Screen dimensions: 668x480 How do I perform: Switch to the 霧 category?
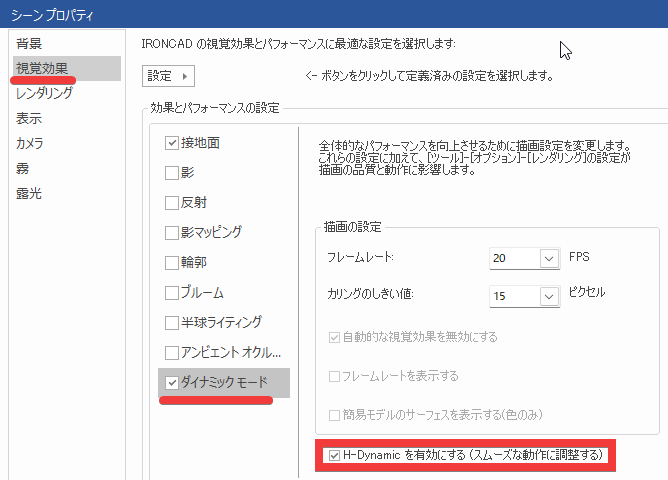(23, 169)
